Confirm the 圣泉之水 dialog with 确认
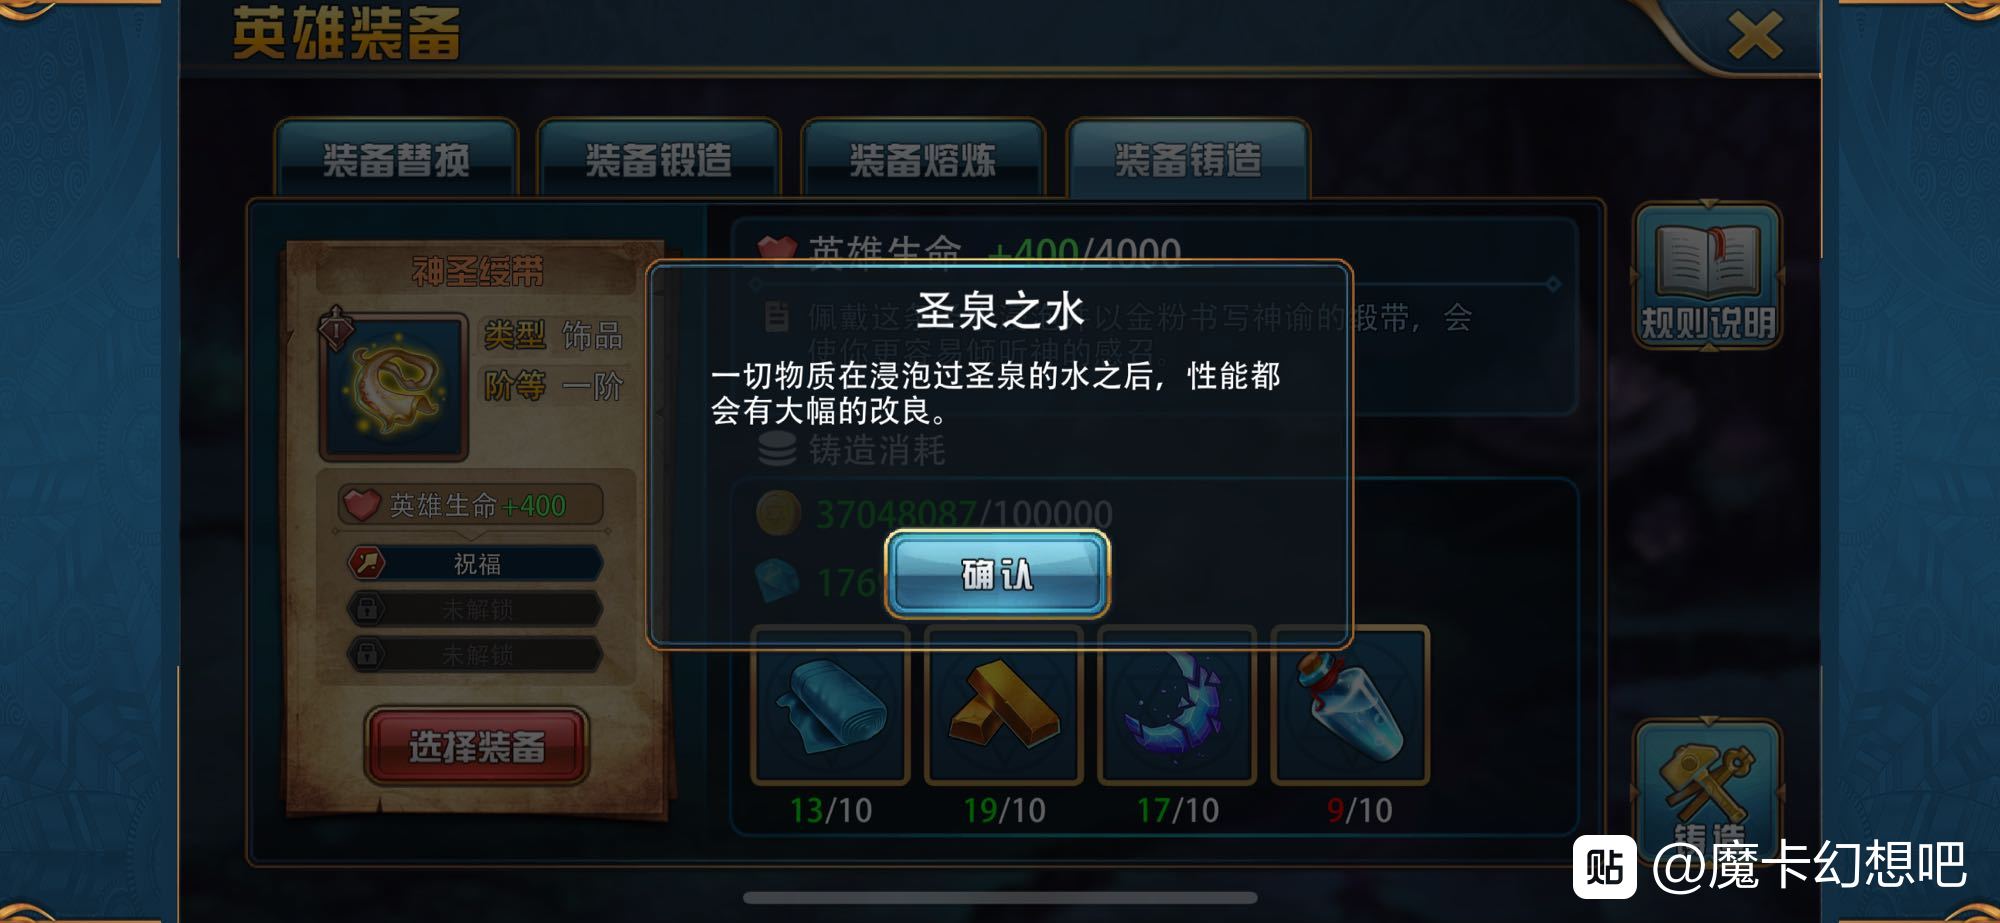The image size is (2000, 923). tap(997, 573)
